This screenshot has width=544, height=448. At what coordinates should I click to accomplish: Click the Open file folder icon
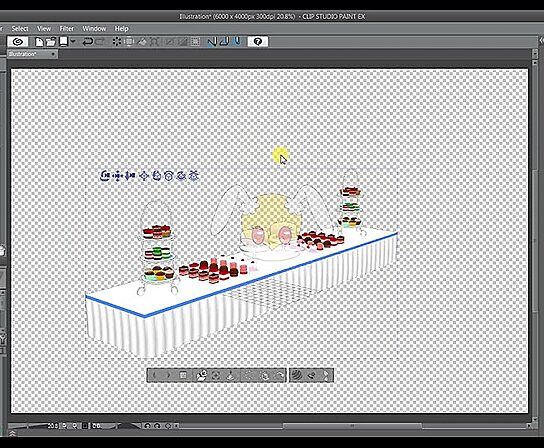51,42
